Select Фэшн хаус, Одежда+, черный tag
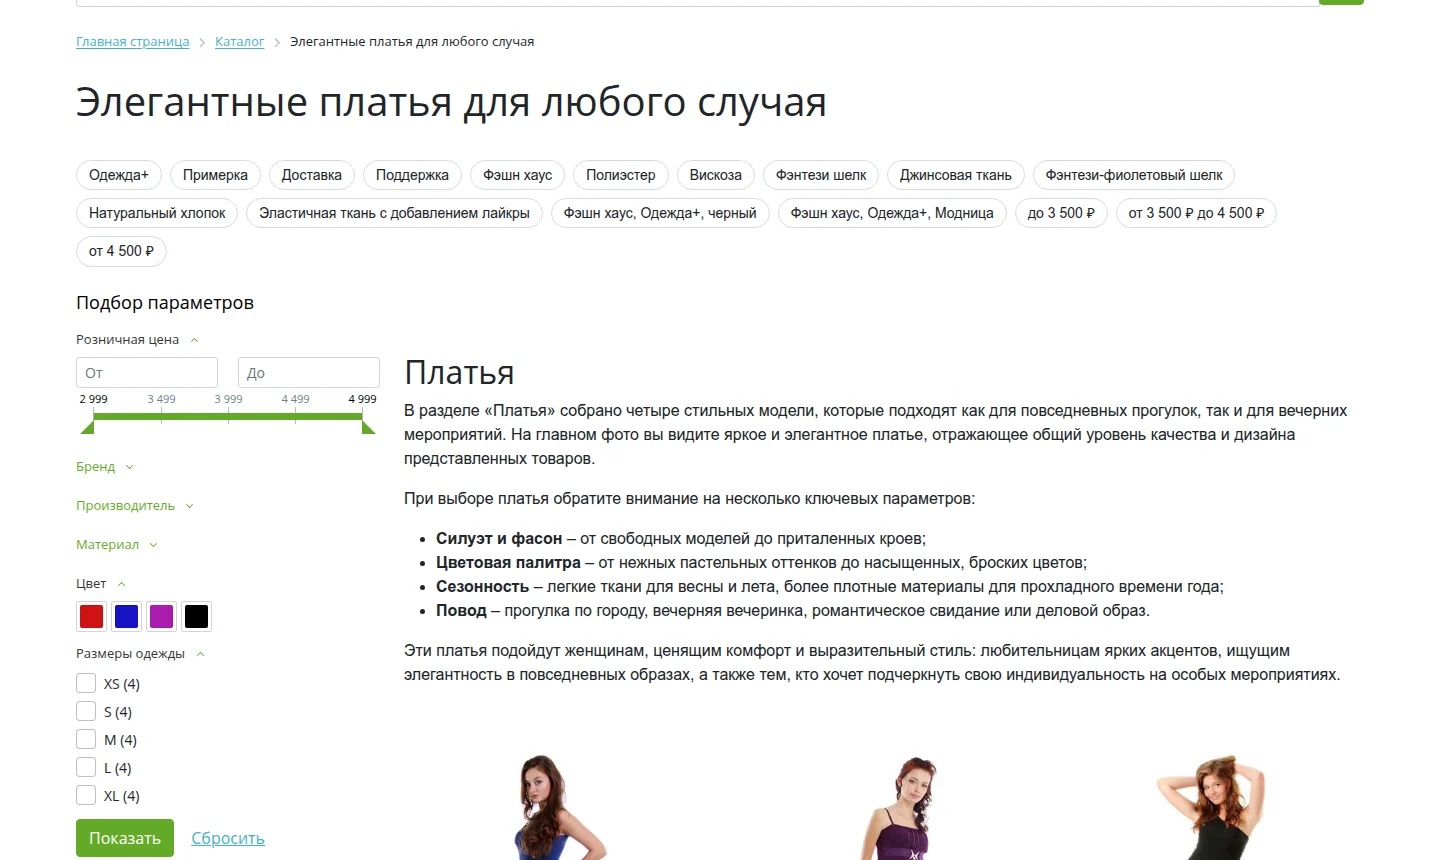Viewport: 1440px width, 860px height. pyautogui.click(x=660, y=213)
